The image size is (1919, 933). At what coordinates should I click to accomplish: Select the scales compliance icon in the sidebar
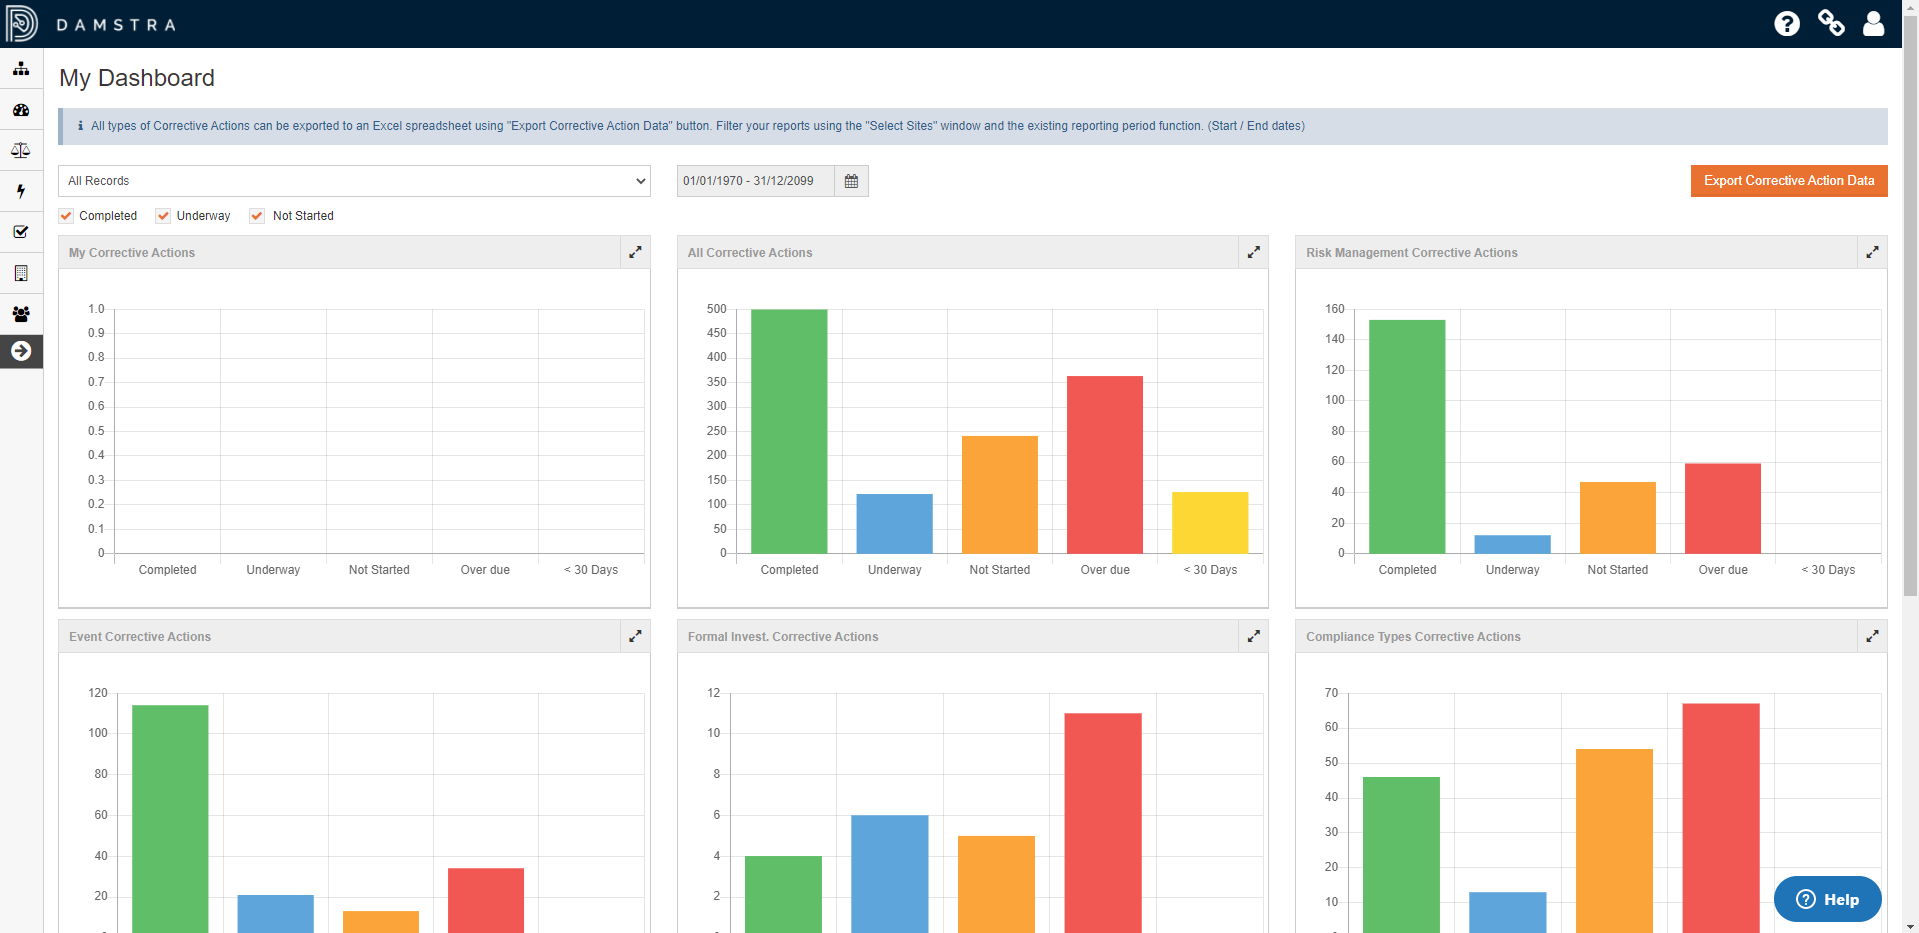(x=21, y=150)
